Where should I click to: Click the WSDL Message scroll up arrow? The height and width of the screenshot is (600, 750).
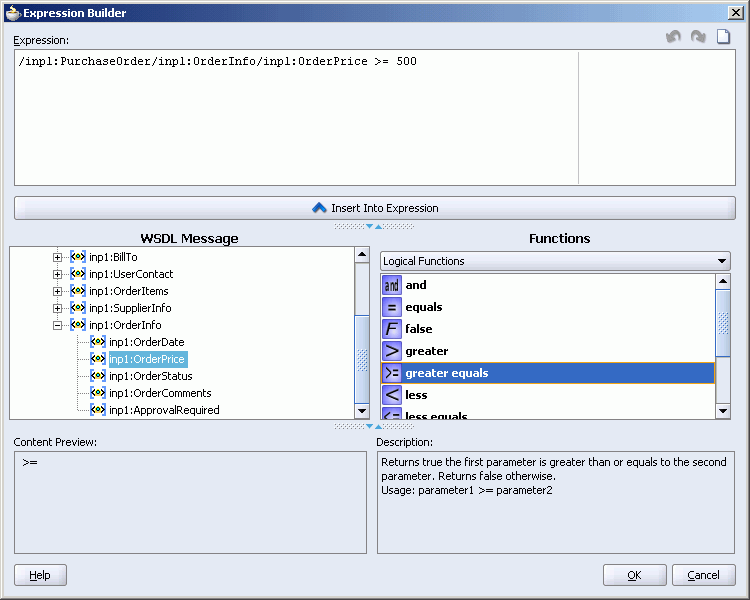pos(362,255)
